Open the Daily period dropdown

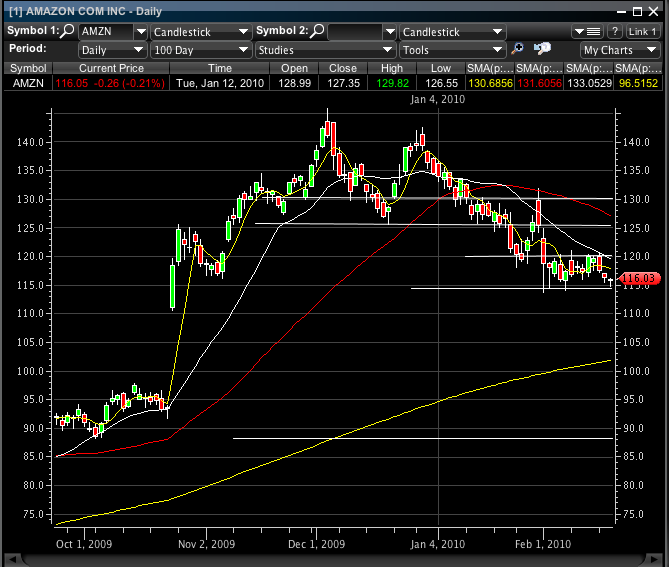[113, 50]
